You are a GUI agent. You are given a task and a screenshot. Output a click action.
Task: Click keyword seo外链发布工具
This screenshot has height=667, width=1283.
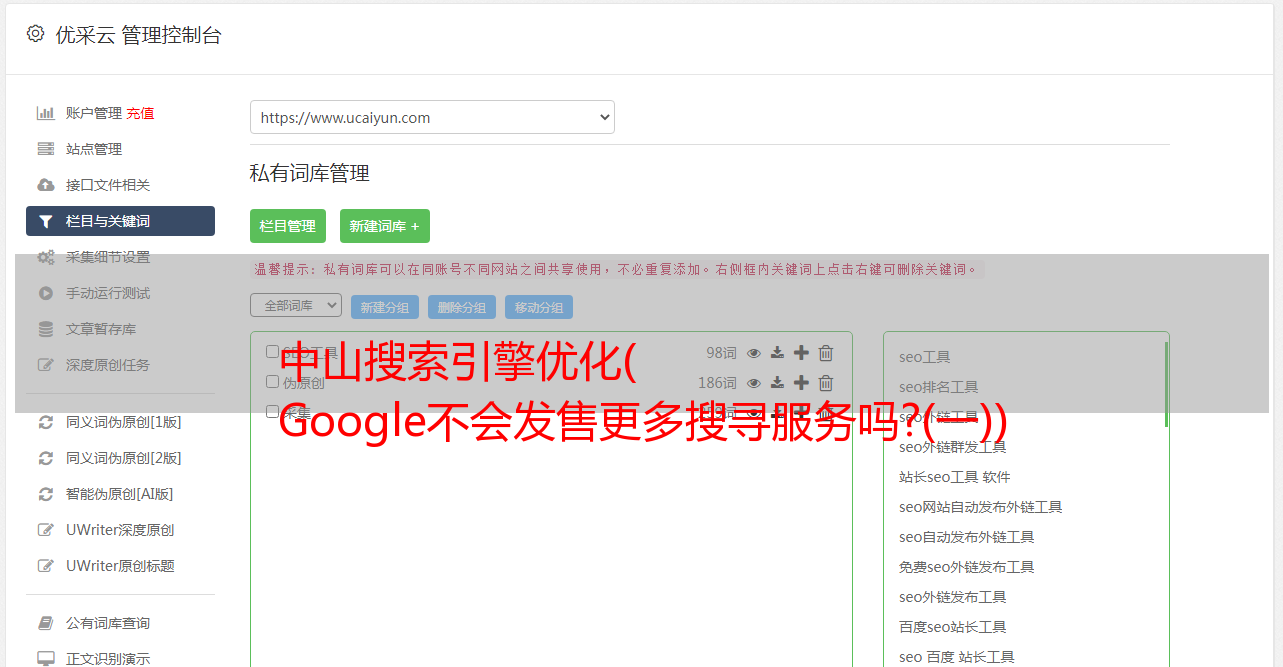coord(953,597)
